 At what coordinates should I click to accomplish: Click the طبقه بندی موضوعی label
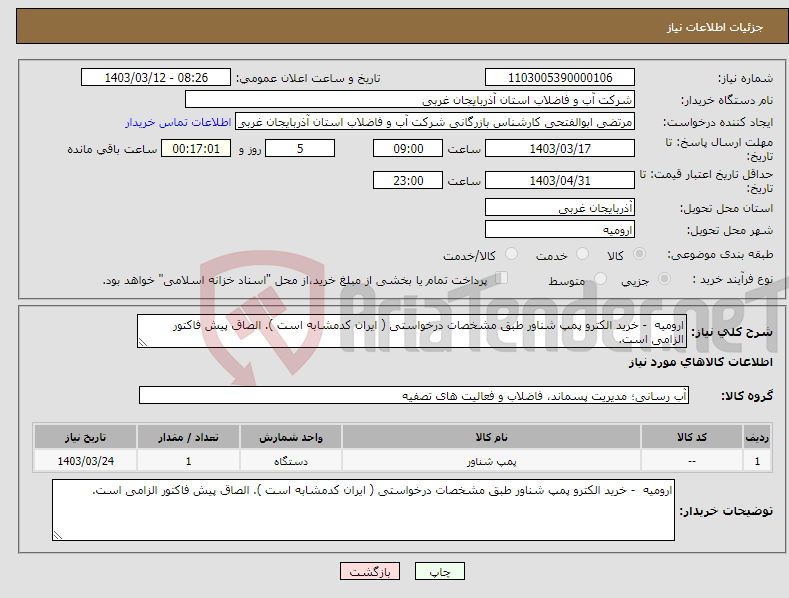click(x=720, y=255)
